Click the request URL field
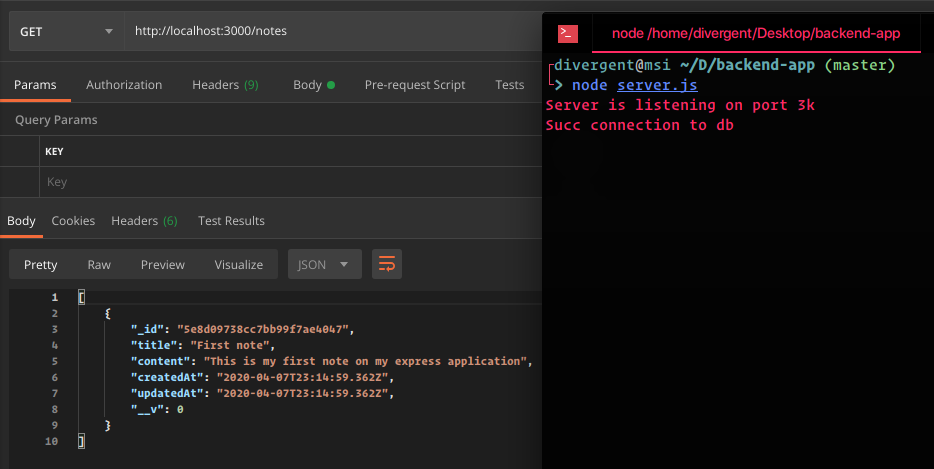The image size is (934, 469). pyautogui.click(x=333, y=32)
